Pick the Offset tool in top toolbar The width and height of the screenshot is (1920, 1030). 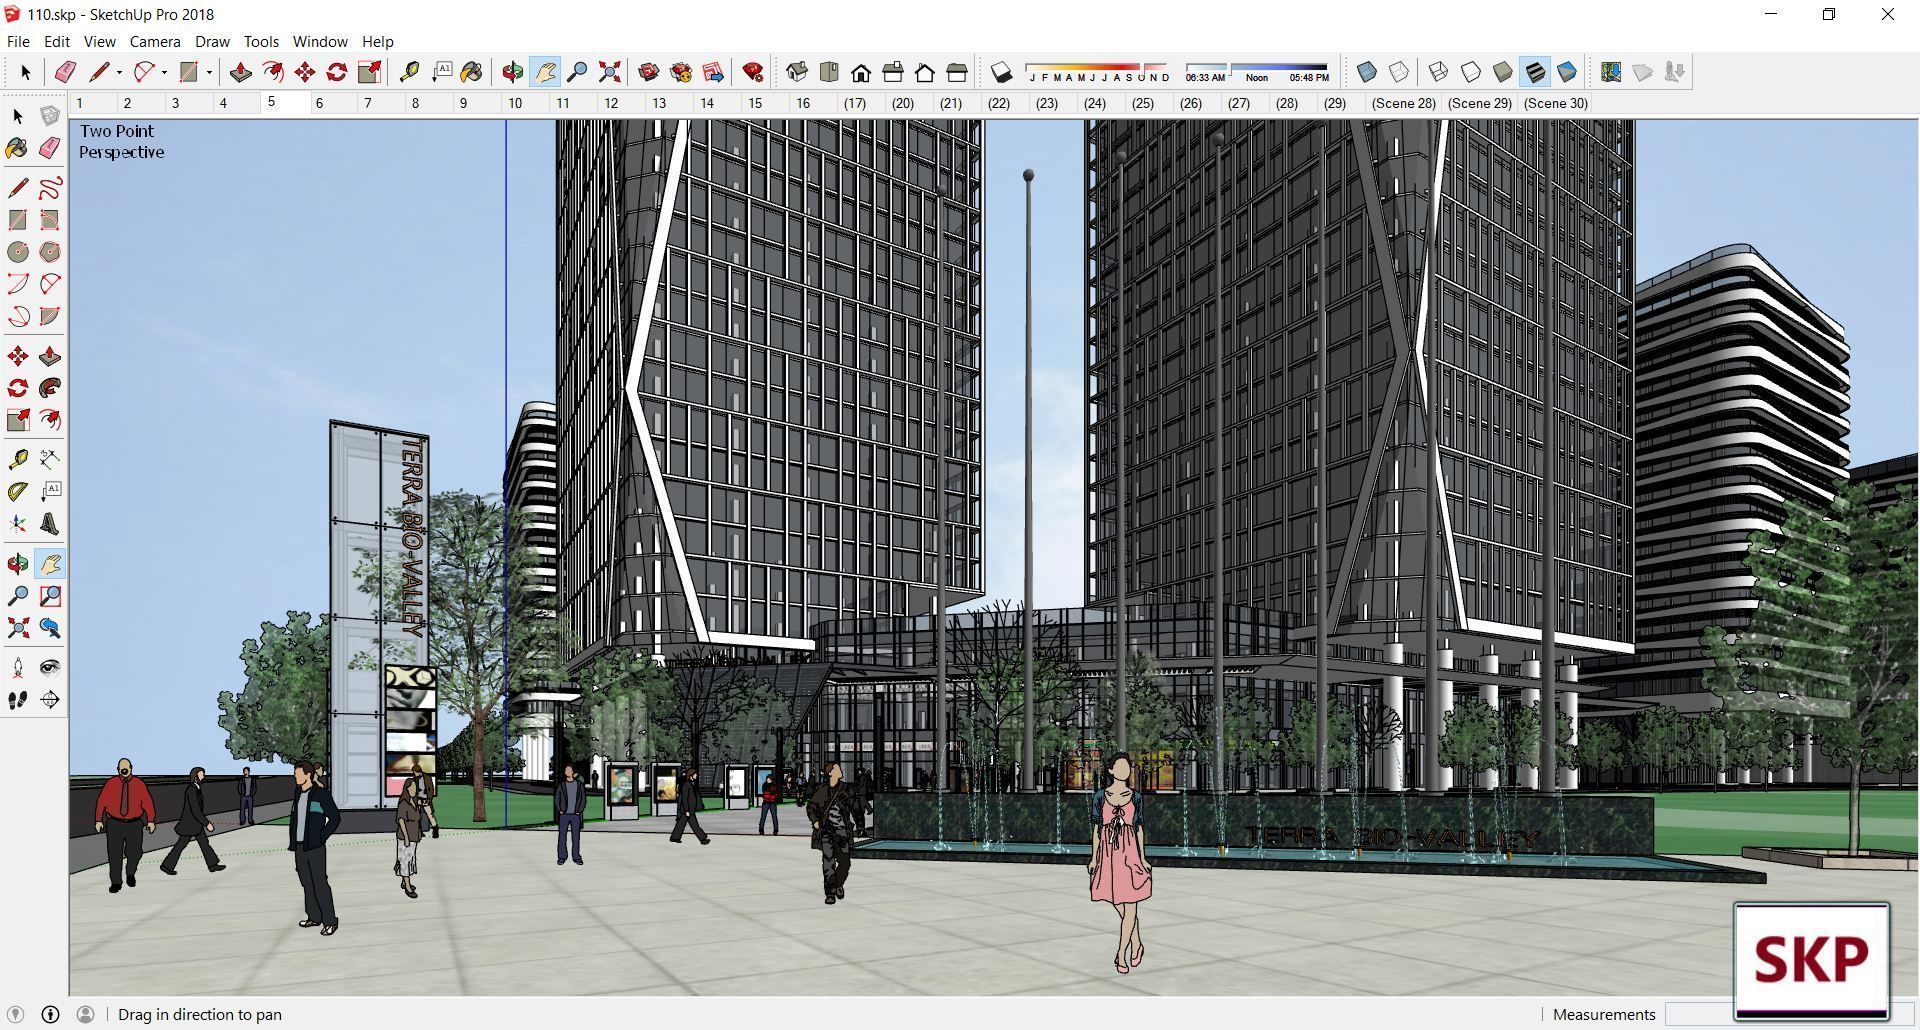(x=272, y=72)
